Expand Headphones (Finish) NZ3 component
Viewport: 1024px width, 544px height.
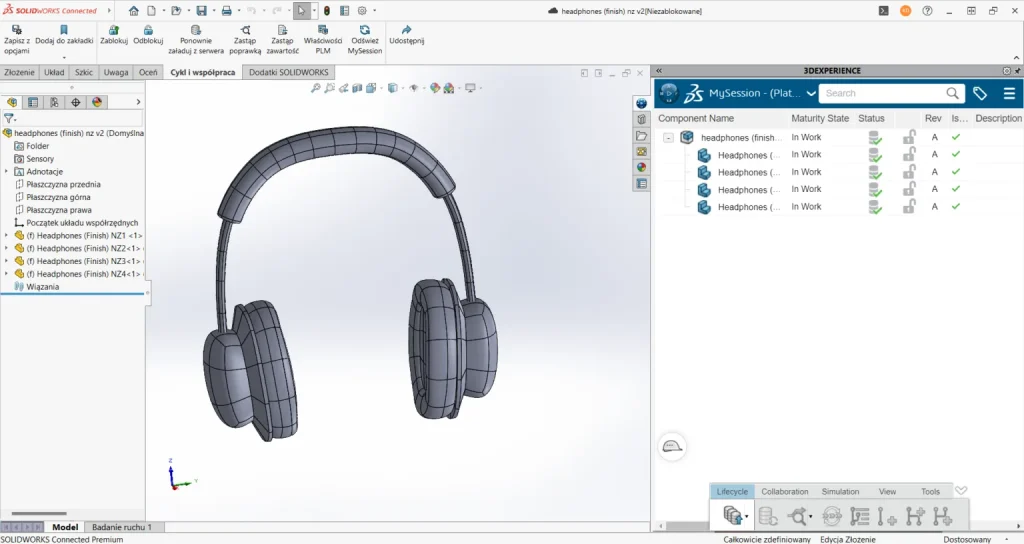[7, 261]
